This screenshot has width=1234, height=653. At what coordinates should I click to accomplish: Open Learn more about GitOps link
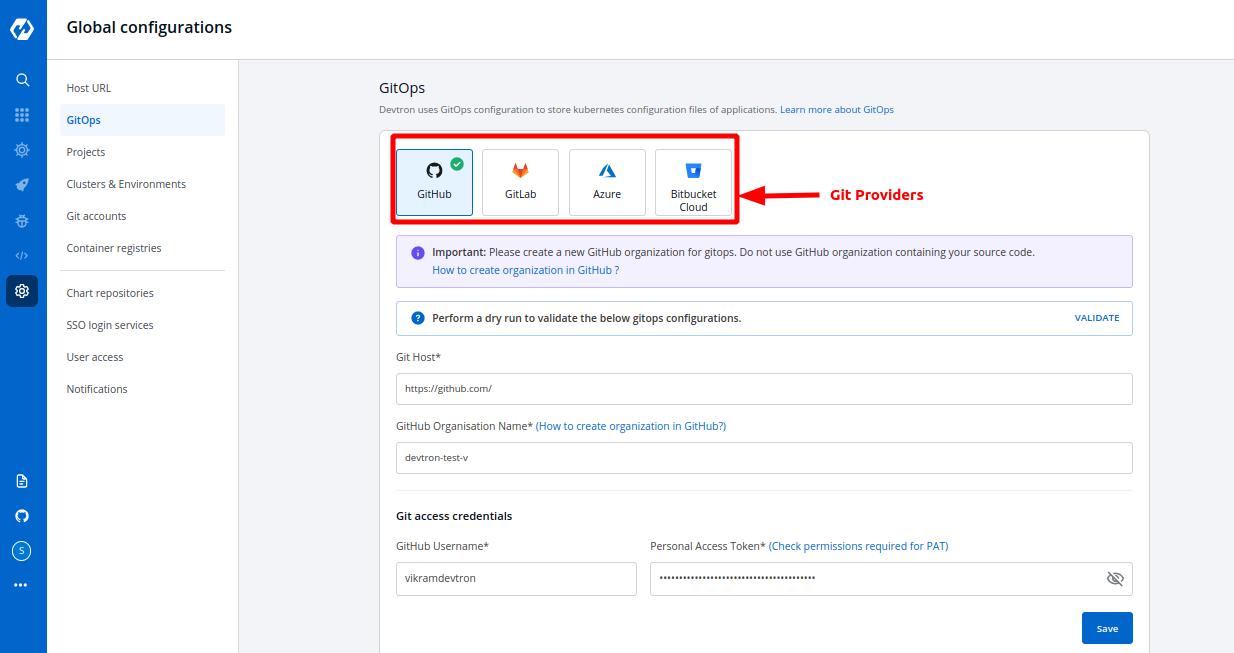click(x=837, y=109)
